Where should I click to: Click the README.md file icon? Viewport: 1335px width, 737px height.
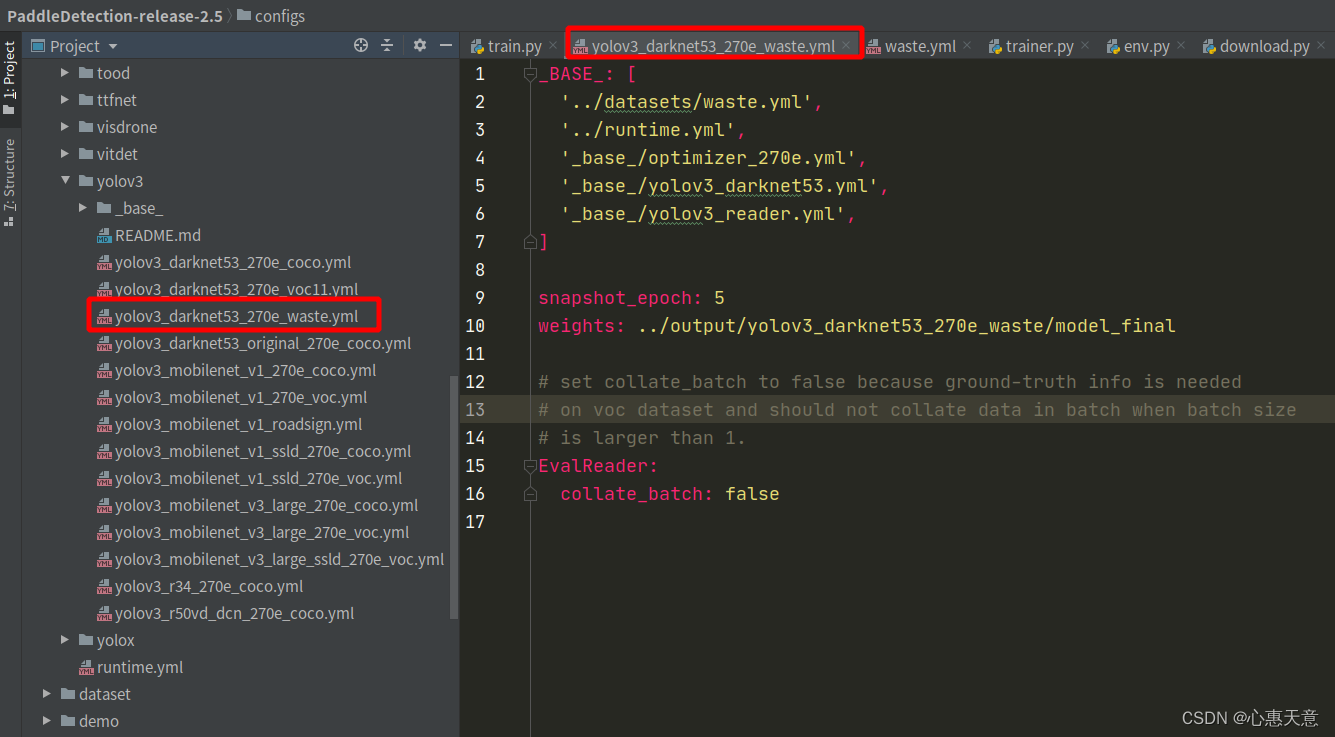(105, 235)
